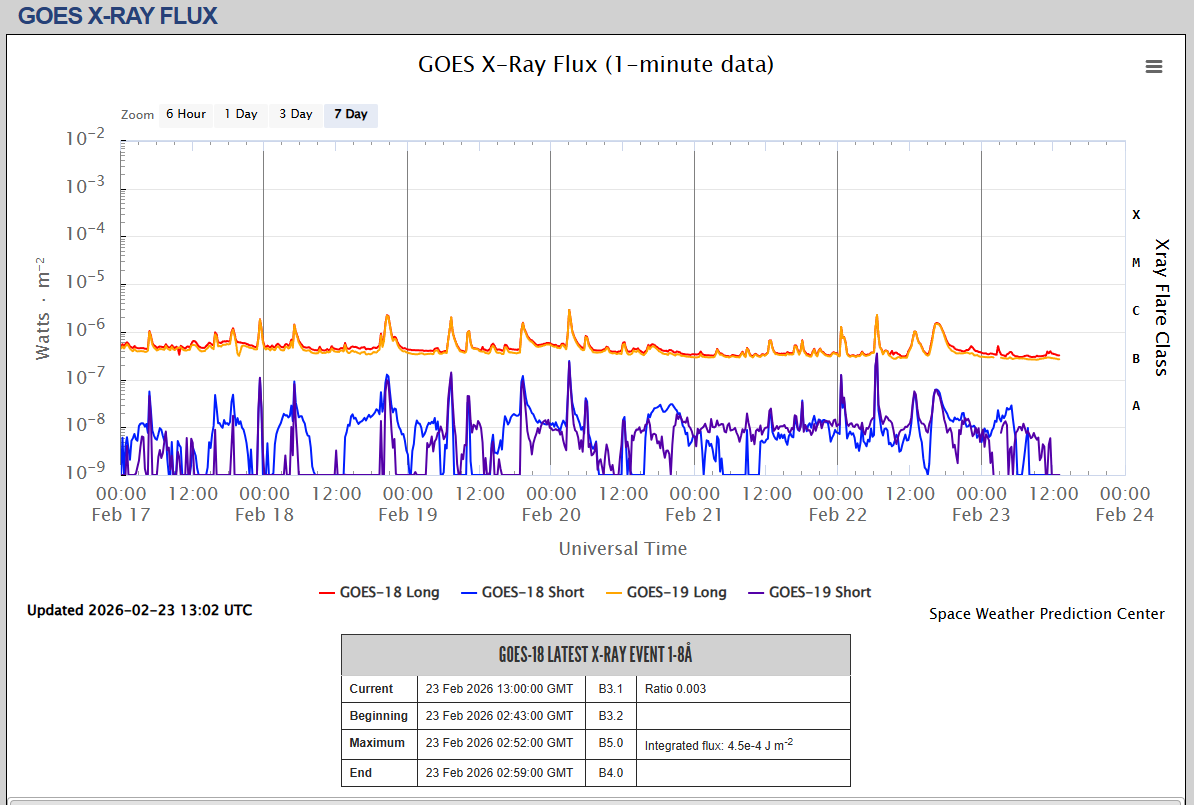
Task: Click the A flare class label
Action: [1136, 406]
